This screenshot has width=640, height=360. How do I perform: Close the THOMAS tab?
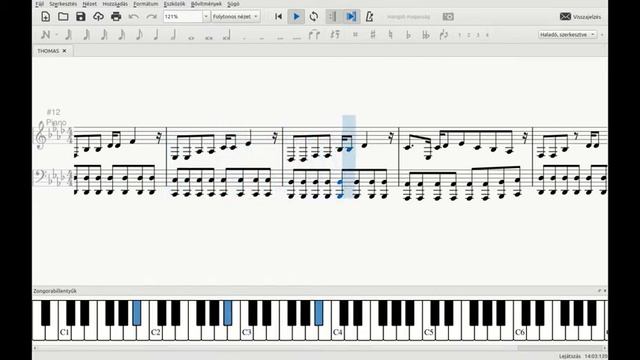(64, 51)
